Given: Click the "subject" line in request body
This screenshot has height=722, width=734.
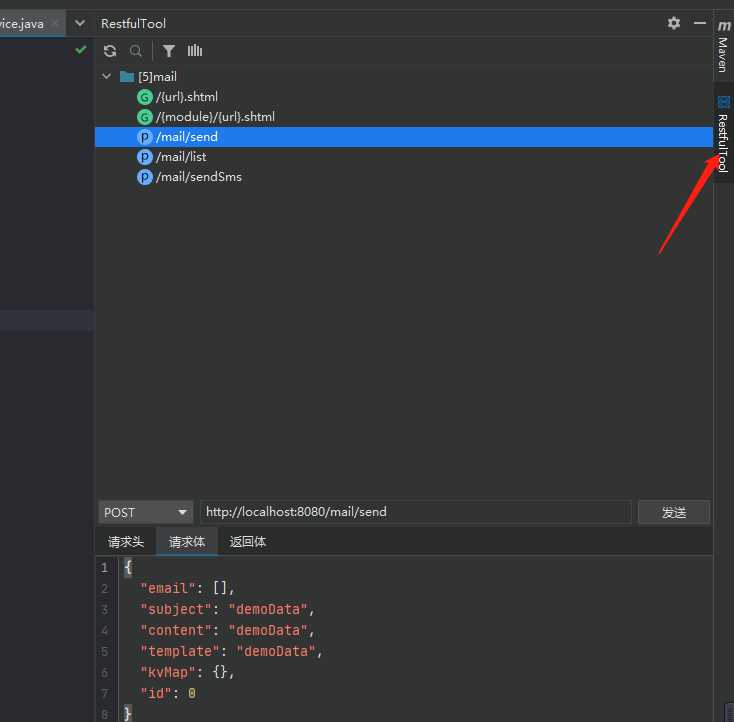Looking at the screenshot, I should pos(228,609).
